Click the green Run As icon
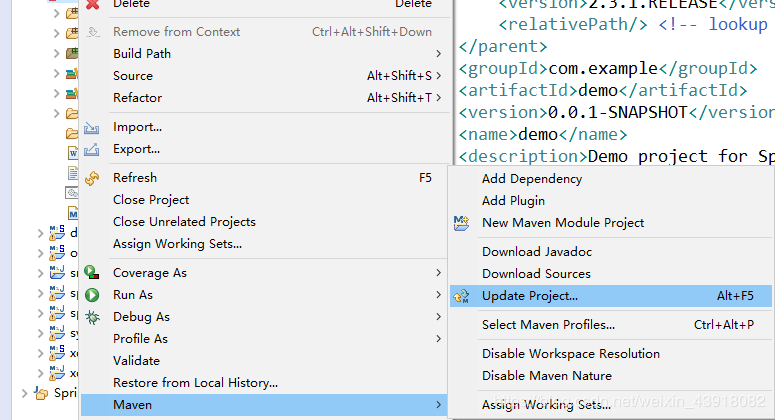Screen dimensions: 775x420 click(93, 295)
